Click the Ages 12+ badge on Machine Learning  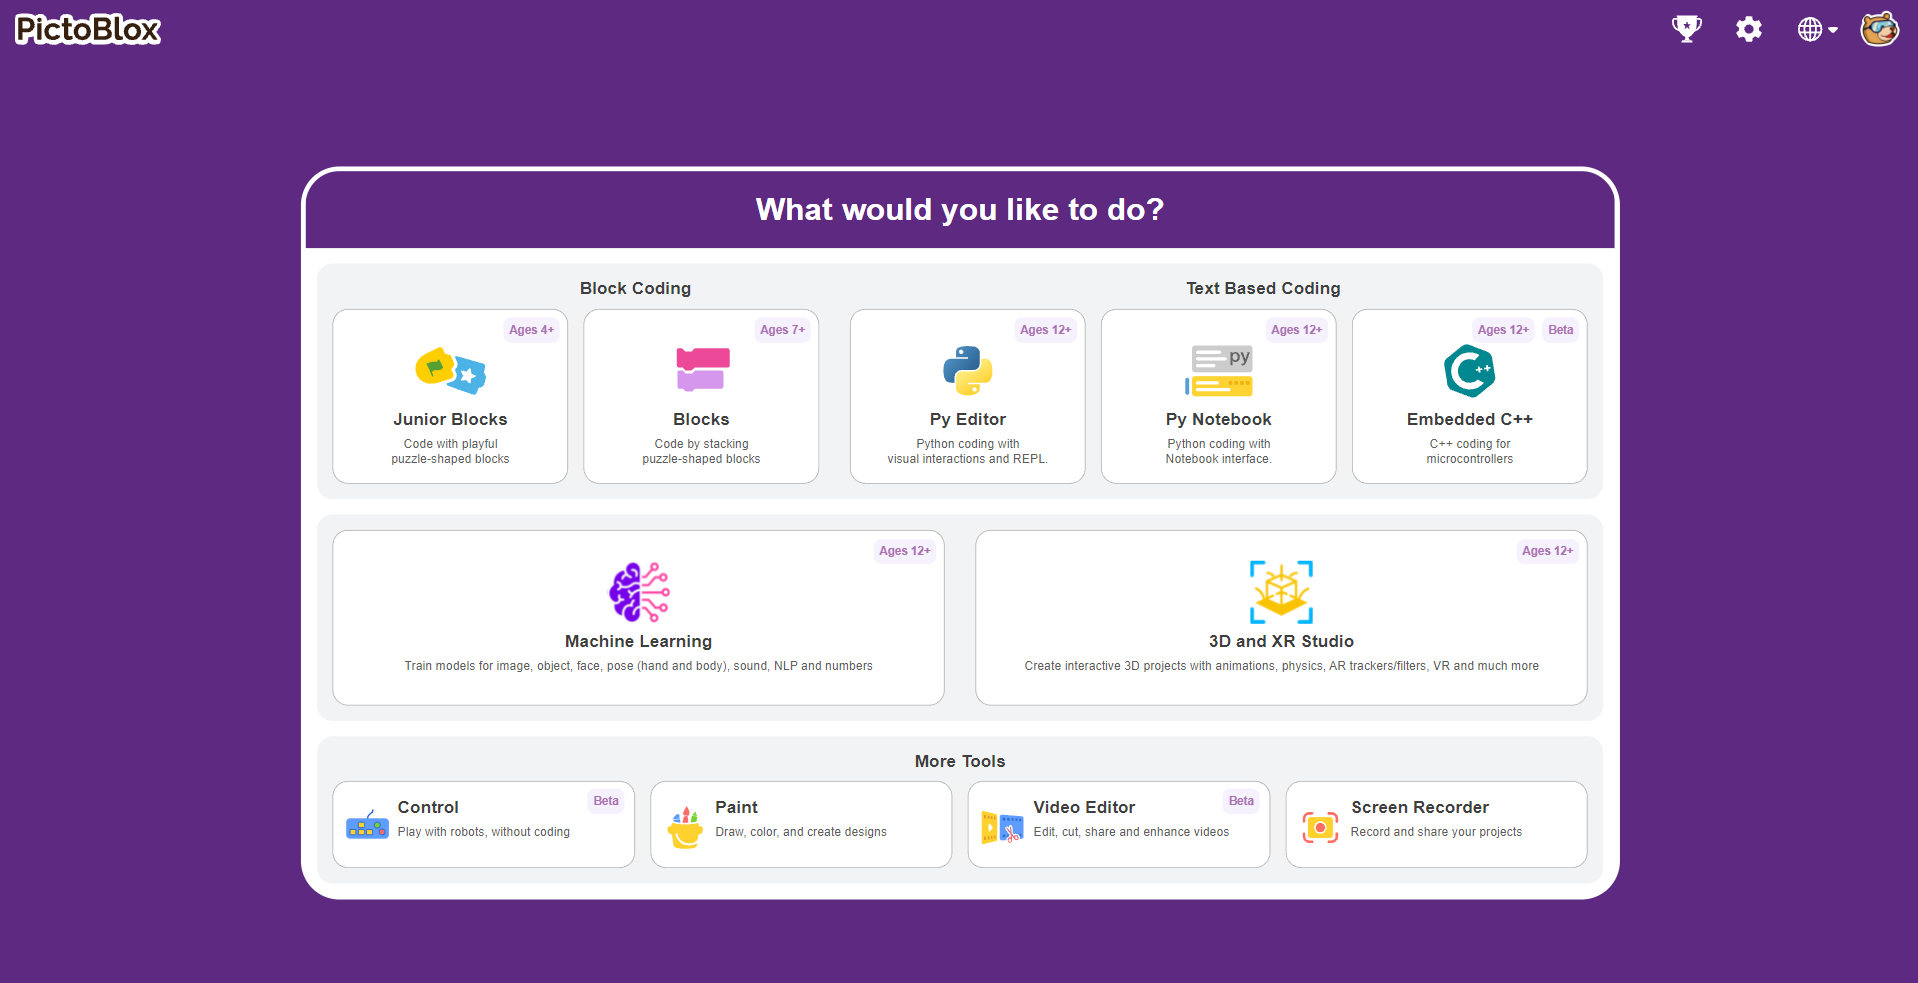[904, 551]
